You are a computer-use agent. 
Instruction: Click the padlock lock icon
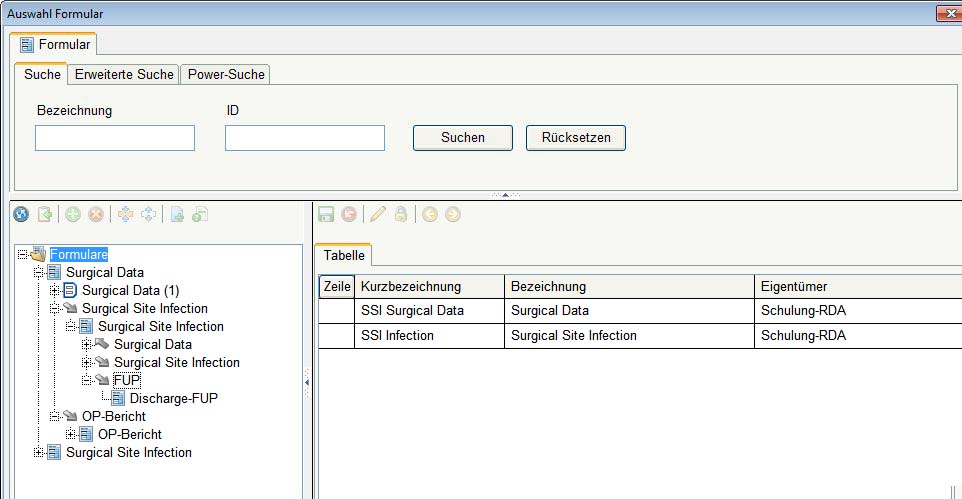401,214
